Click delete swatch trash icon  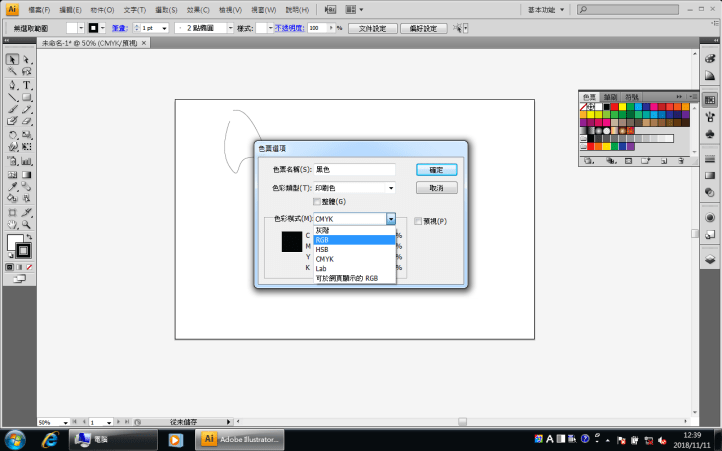[681, 161]
